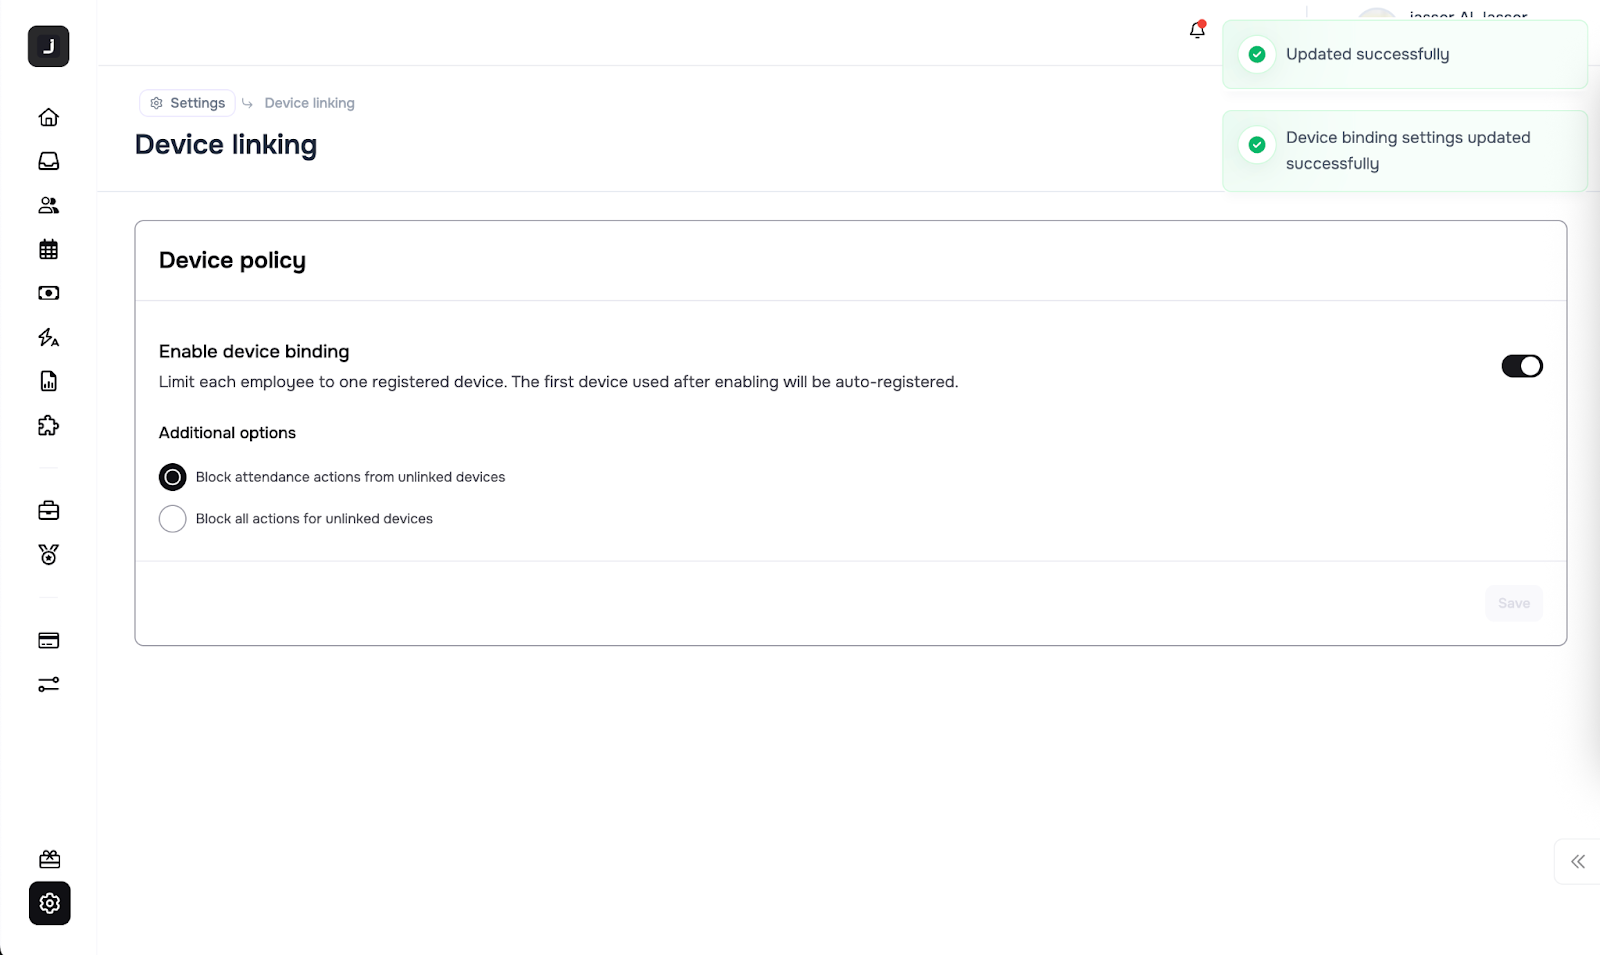Open the inbox tray icon
Screen dimensions: 1600x955
point(48,161)
